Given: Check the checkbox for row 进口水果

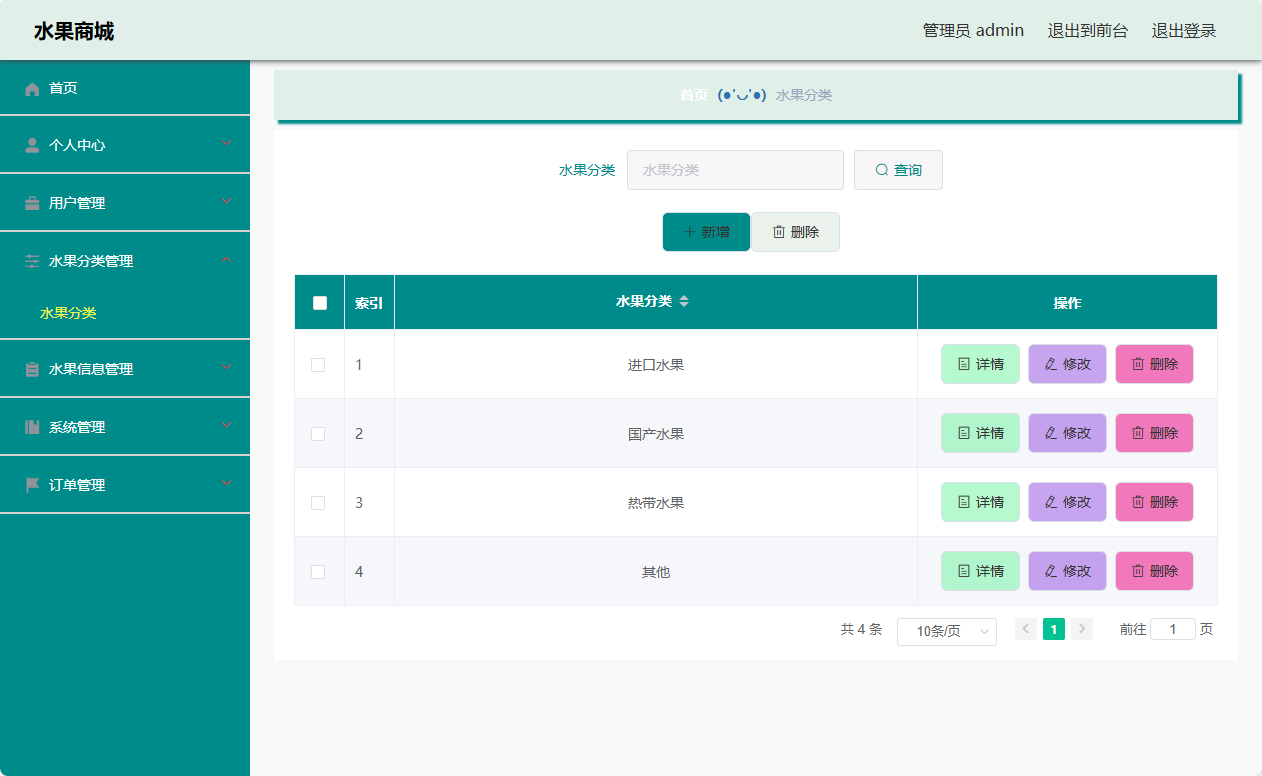Looking at the screenshot, I should tap(318, 364).
